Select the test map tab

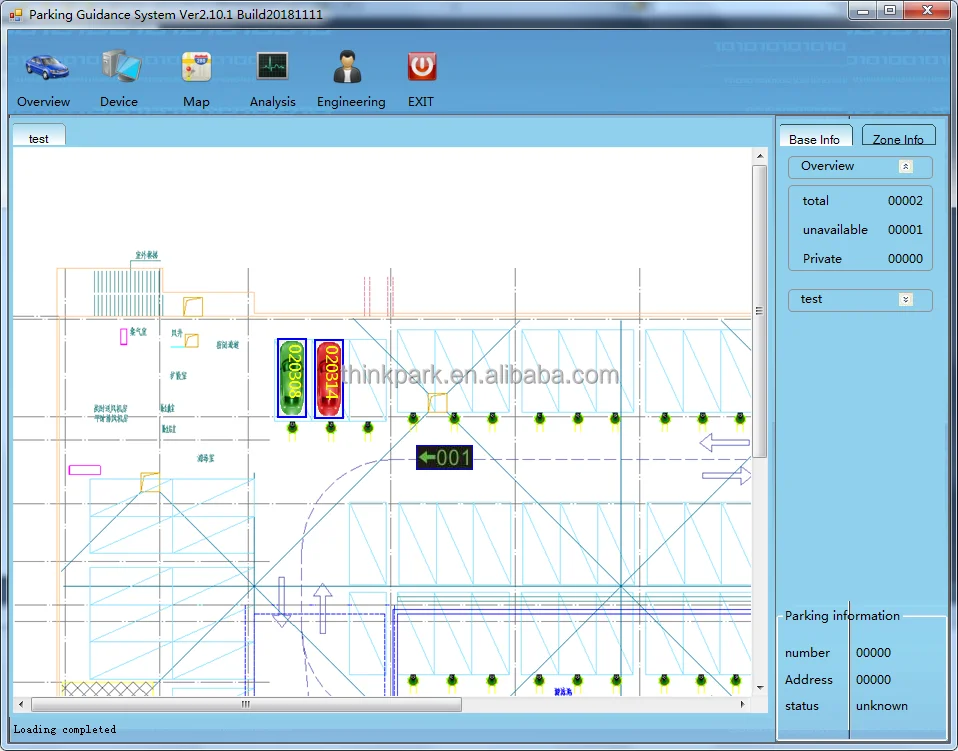point(39,139)
